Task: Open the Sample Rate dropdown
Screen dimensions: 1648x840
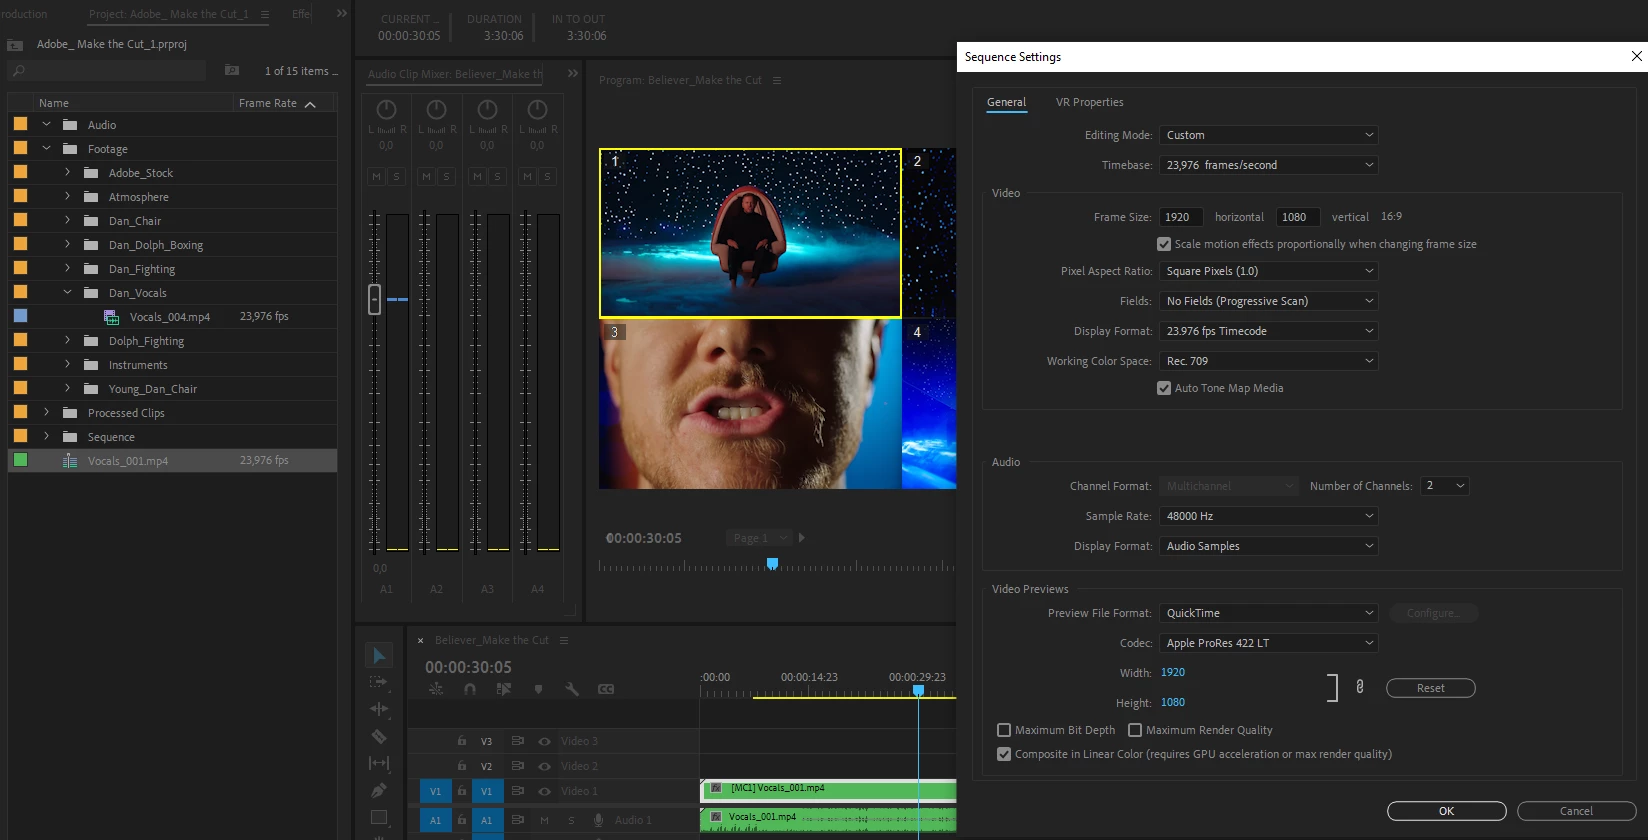Action: 1269,516
